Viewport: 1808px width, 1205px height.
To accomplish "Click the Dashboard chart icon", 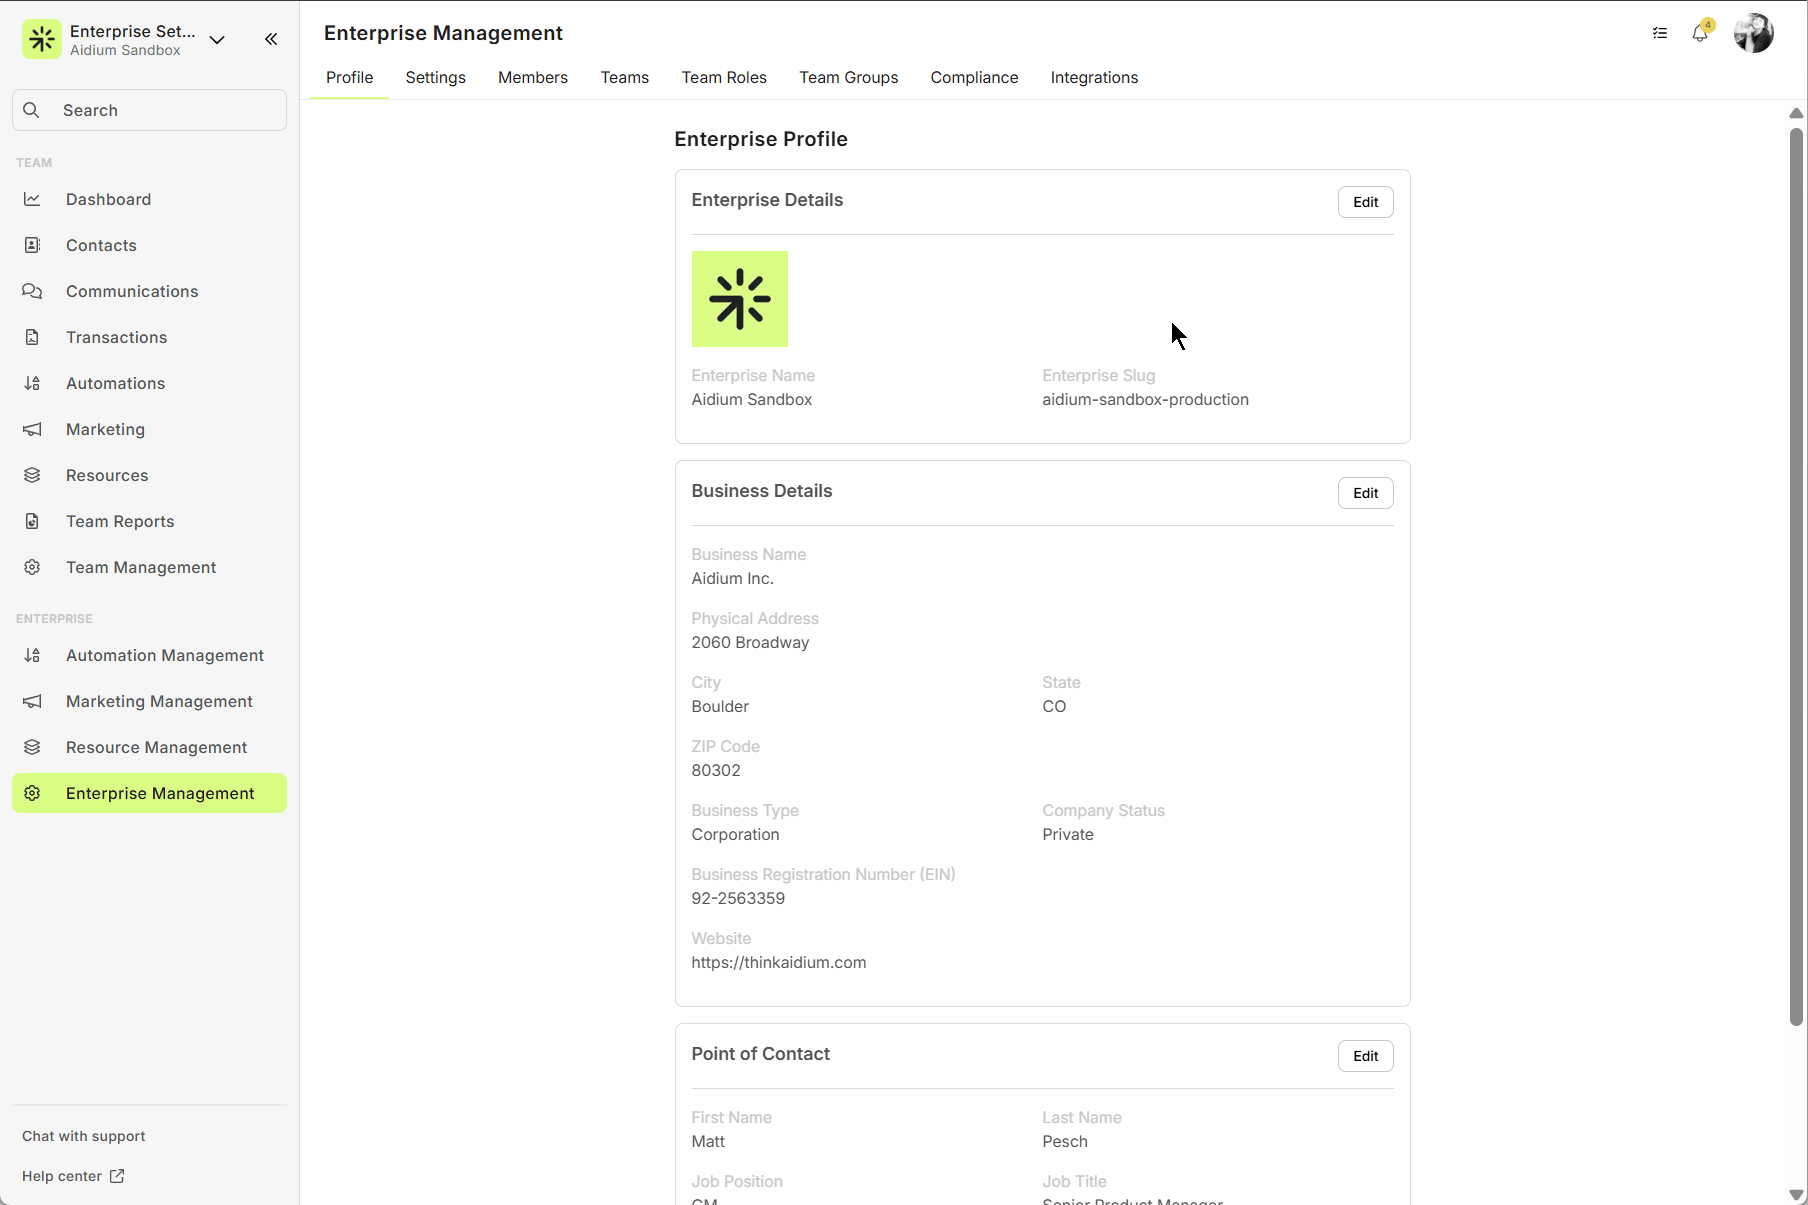I will pyautogui.click(x=32, y=199).
